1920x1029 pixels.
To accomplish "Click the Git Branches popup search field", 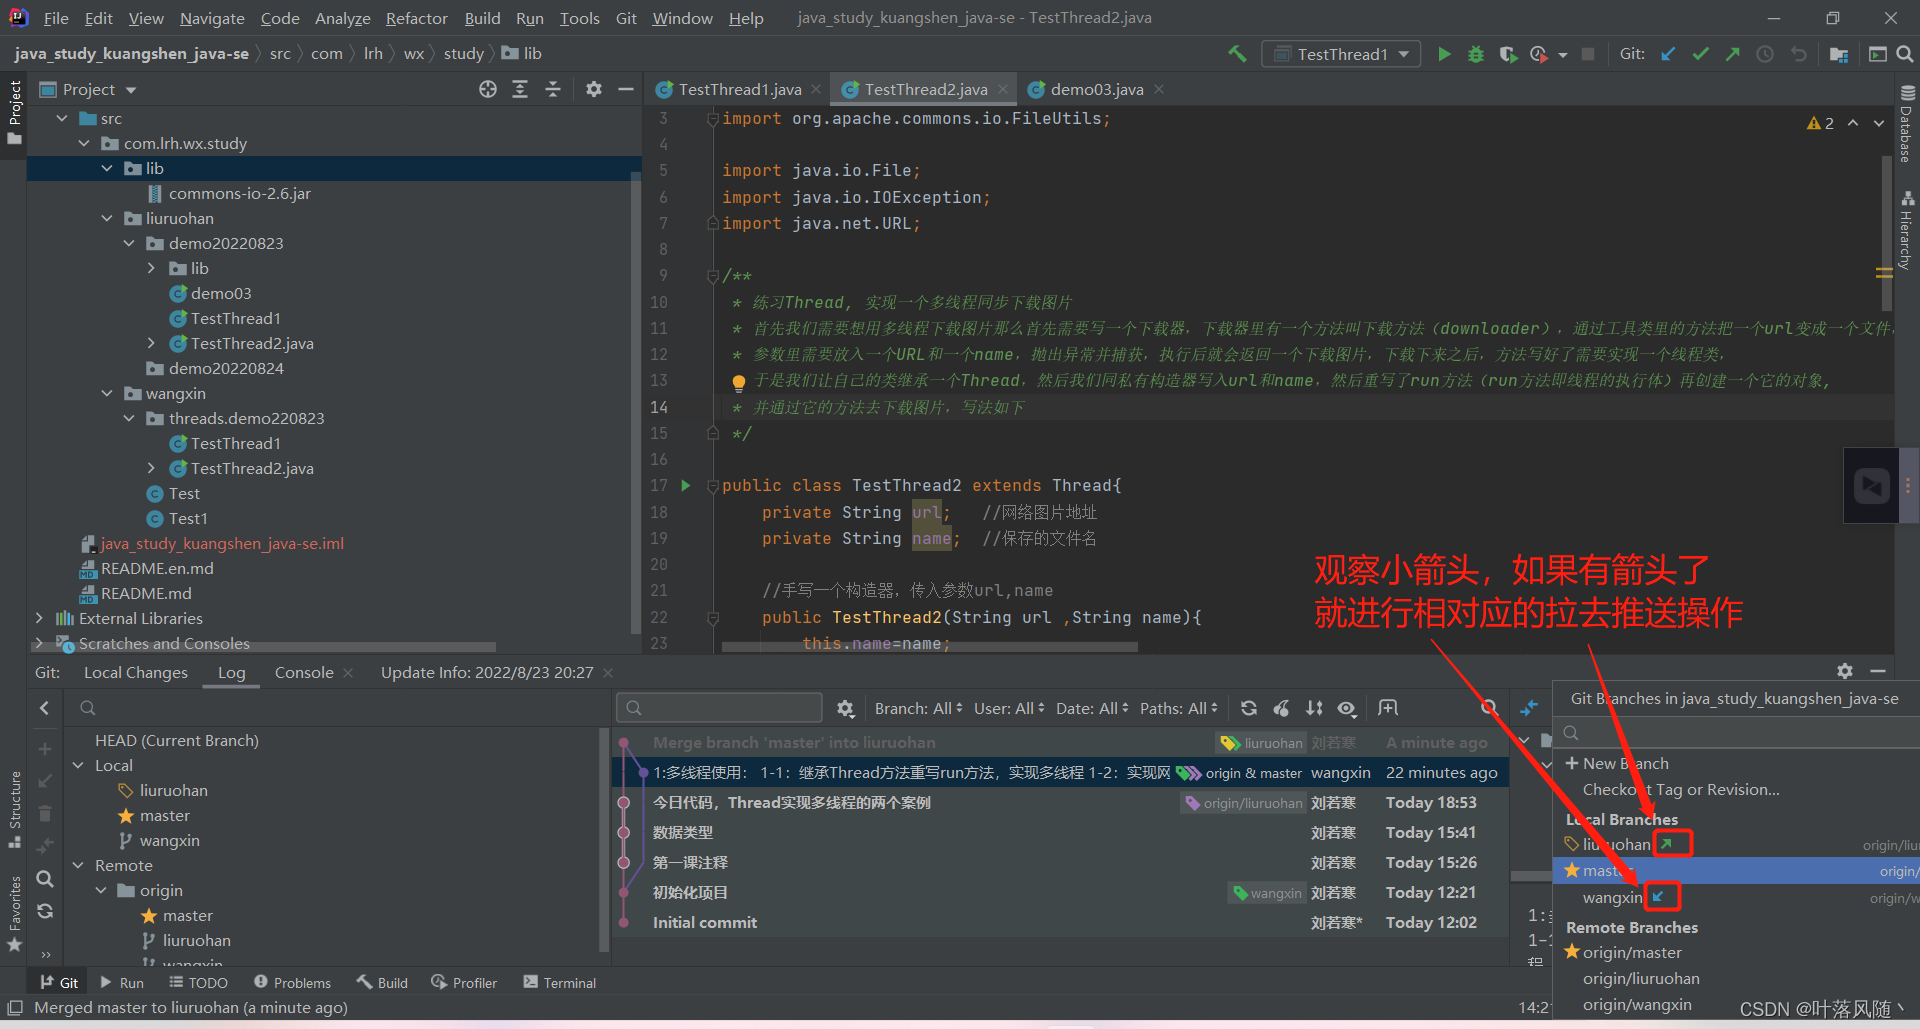I will [1736, 732].
